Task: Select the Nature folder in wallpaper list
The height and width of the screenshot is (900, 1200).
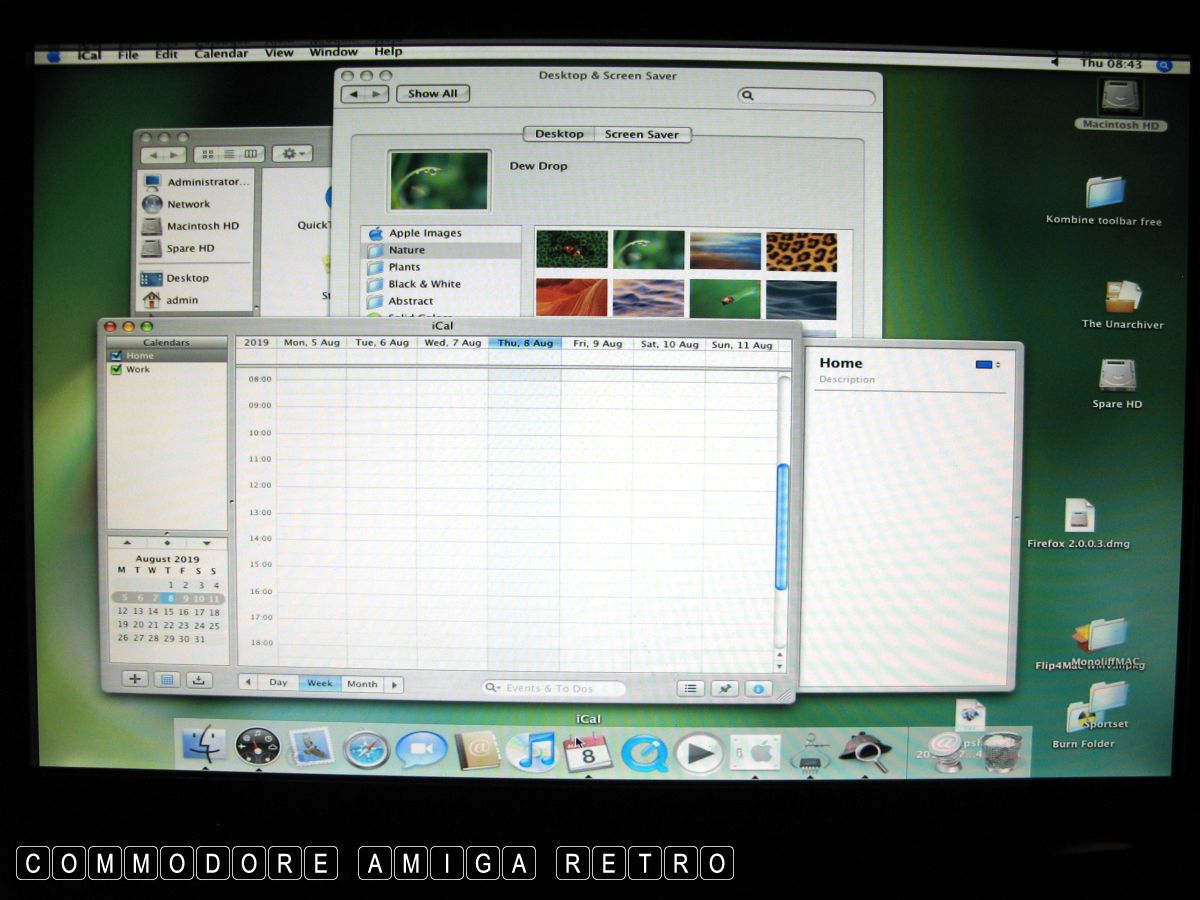Action: point(407,250)
